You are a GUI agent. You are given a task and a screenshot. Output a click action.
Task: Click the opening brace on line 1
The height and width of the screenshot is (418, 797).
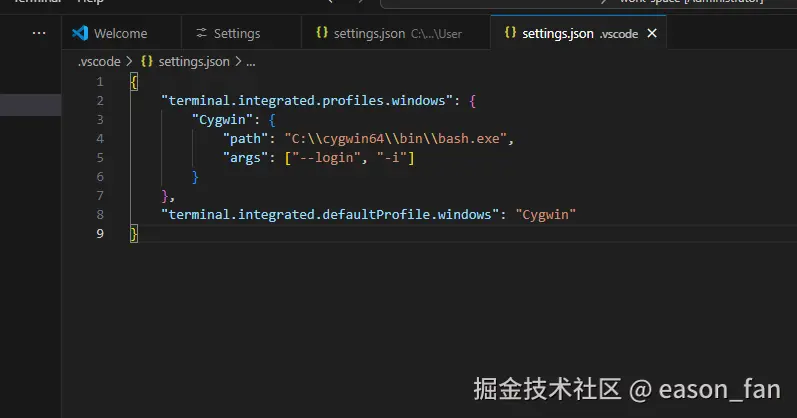coord(134,82)
